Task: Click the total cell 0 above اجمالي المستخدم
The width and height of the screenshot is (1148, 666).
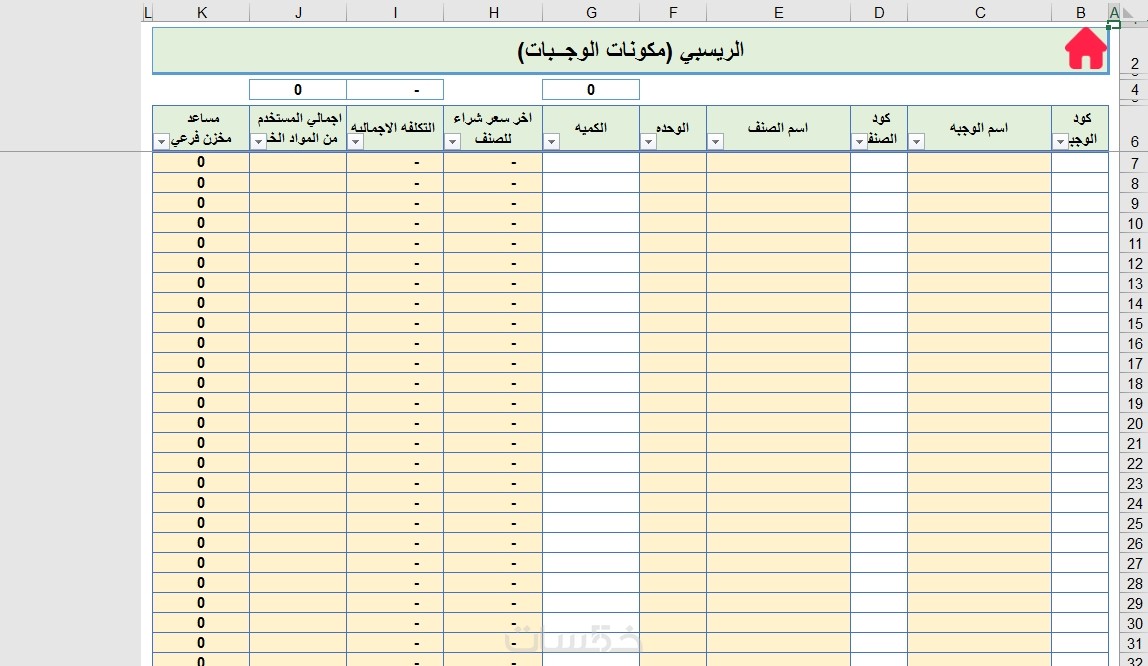Action: (x=298, y=89)
